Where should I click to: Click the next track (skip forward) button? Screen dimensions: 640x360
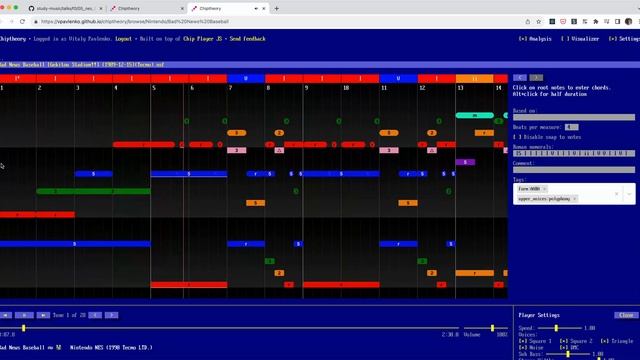pyautogui.click(x=43, y=315)
